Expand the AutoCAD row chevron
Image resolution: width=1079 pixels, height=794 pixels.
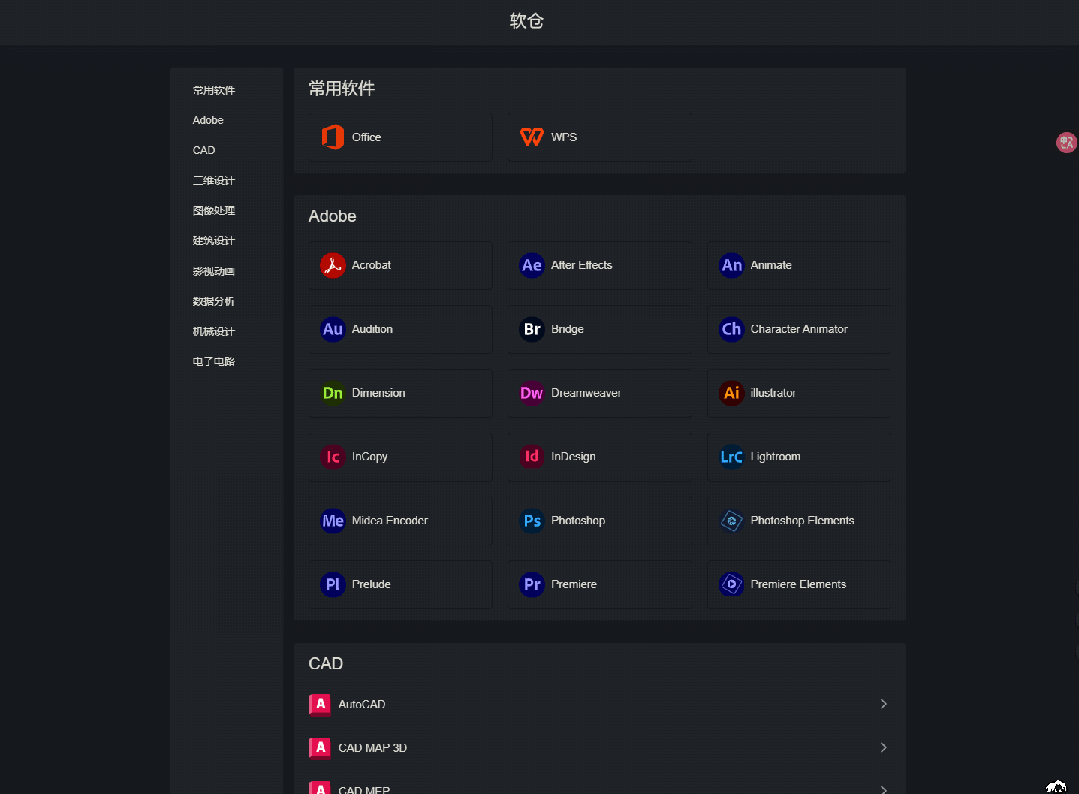coord(883,704)
